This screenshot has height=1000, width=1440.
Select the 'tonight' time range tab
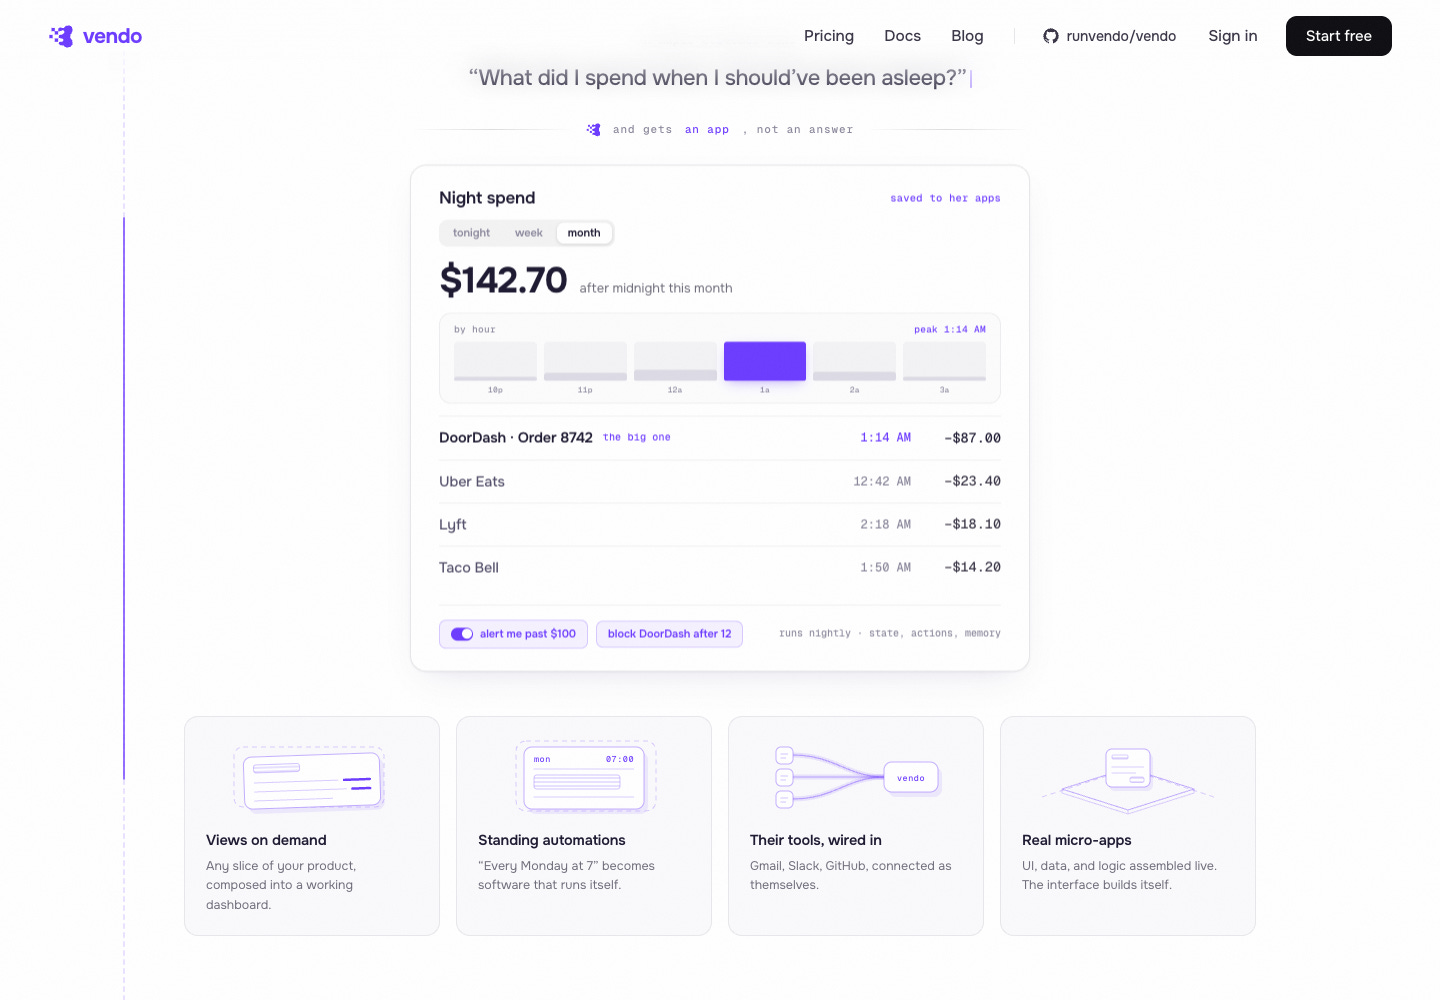(x=471, y=233)
